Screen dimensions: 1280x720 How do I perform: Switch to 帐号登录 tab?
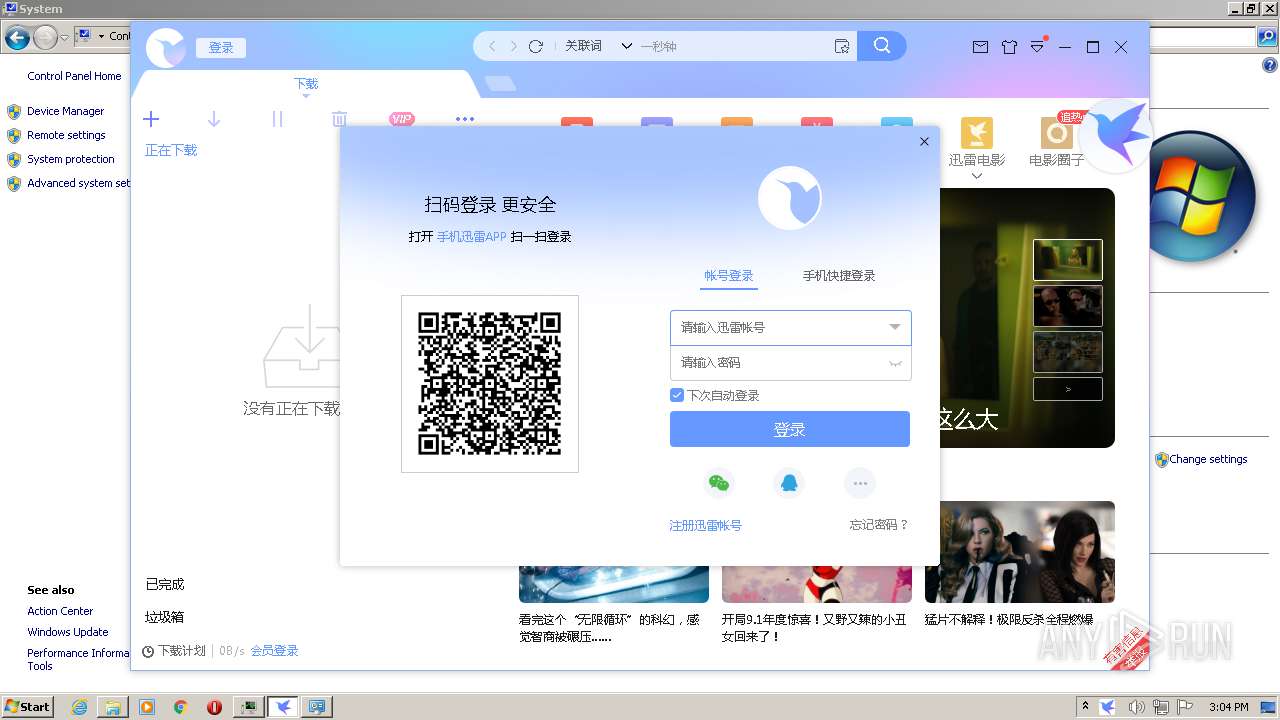[729, 276]
